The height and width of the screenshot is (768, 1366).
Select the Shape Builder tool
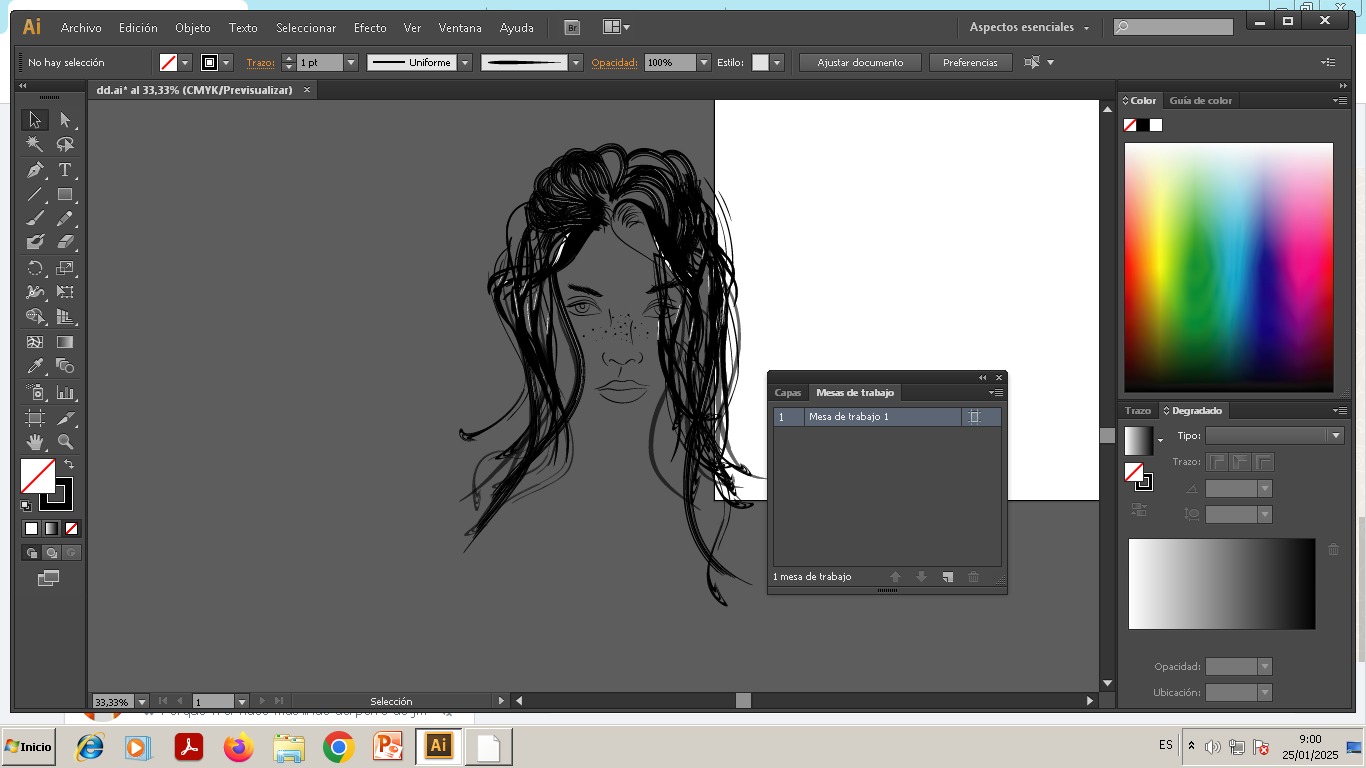pos(35,316)
